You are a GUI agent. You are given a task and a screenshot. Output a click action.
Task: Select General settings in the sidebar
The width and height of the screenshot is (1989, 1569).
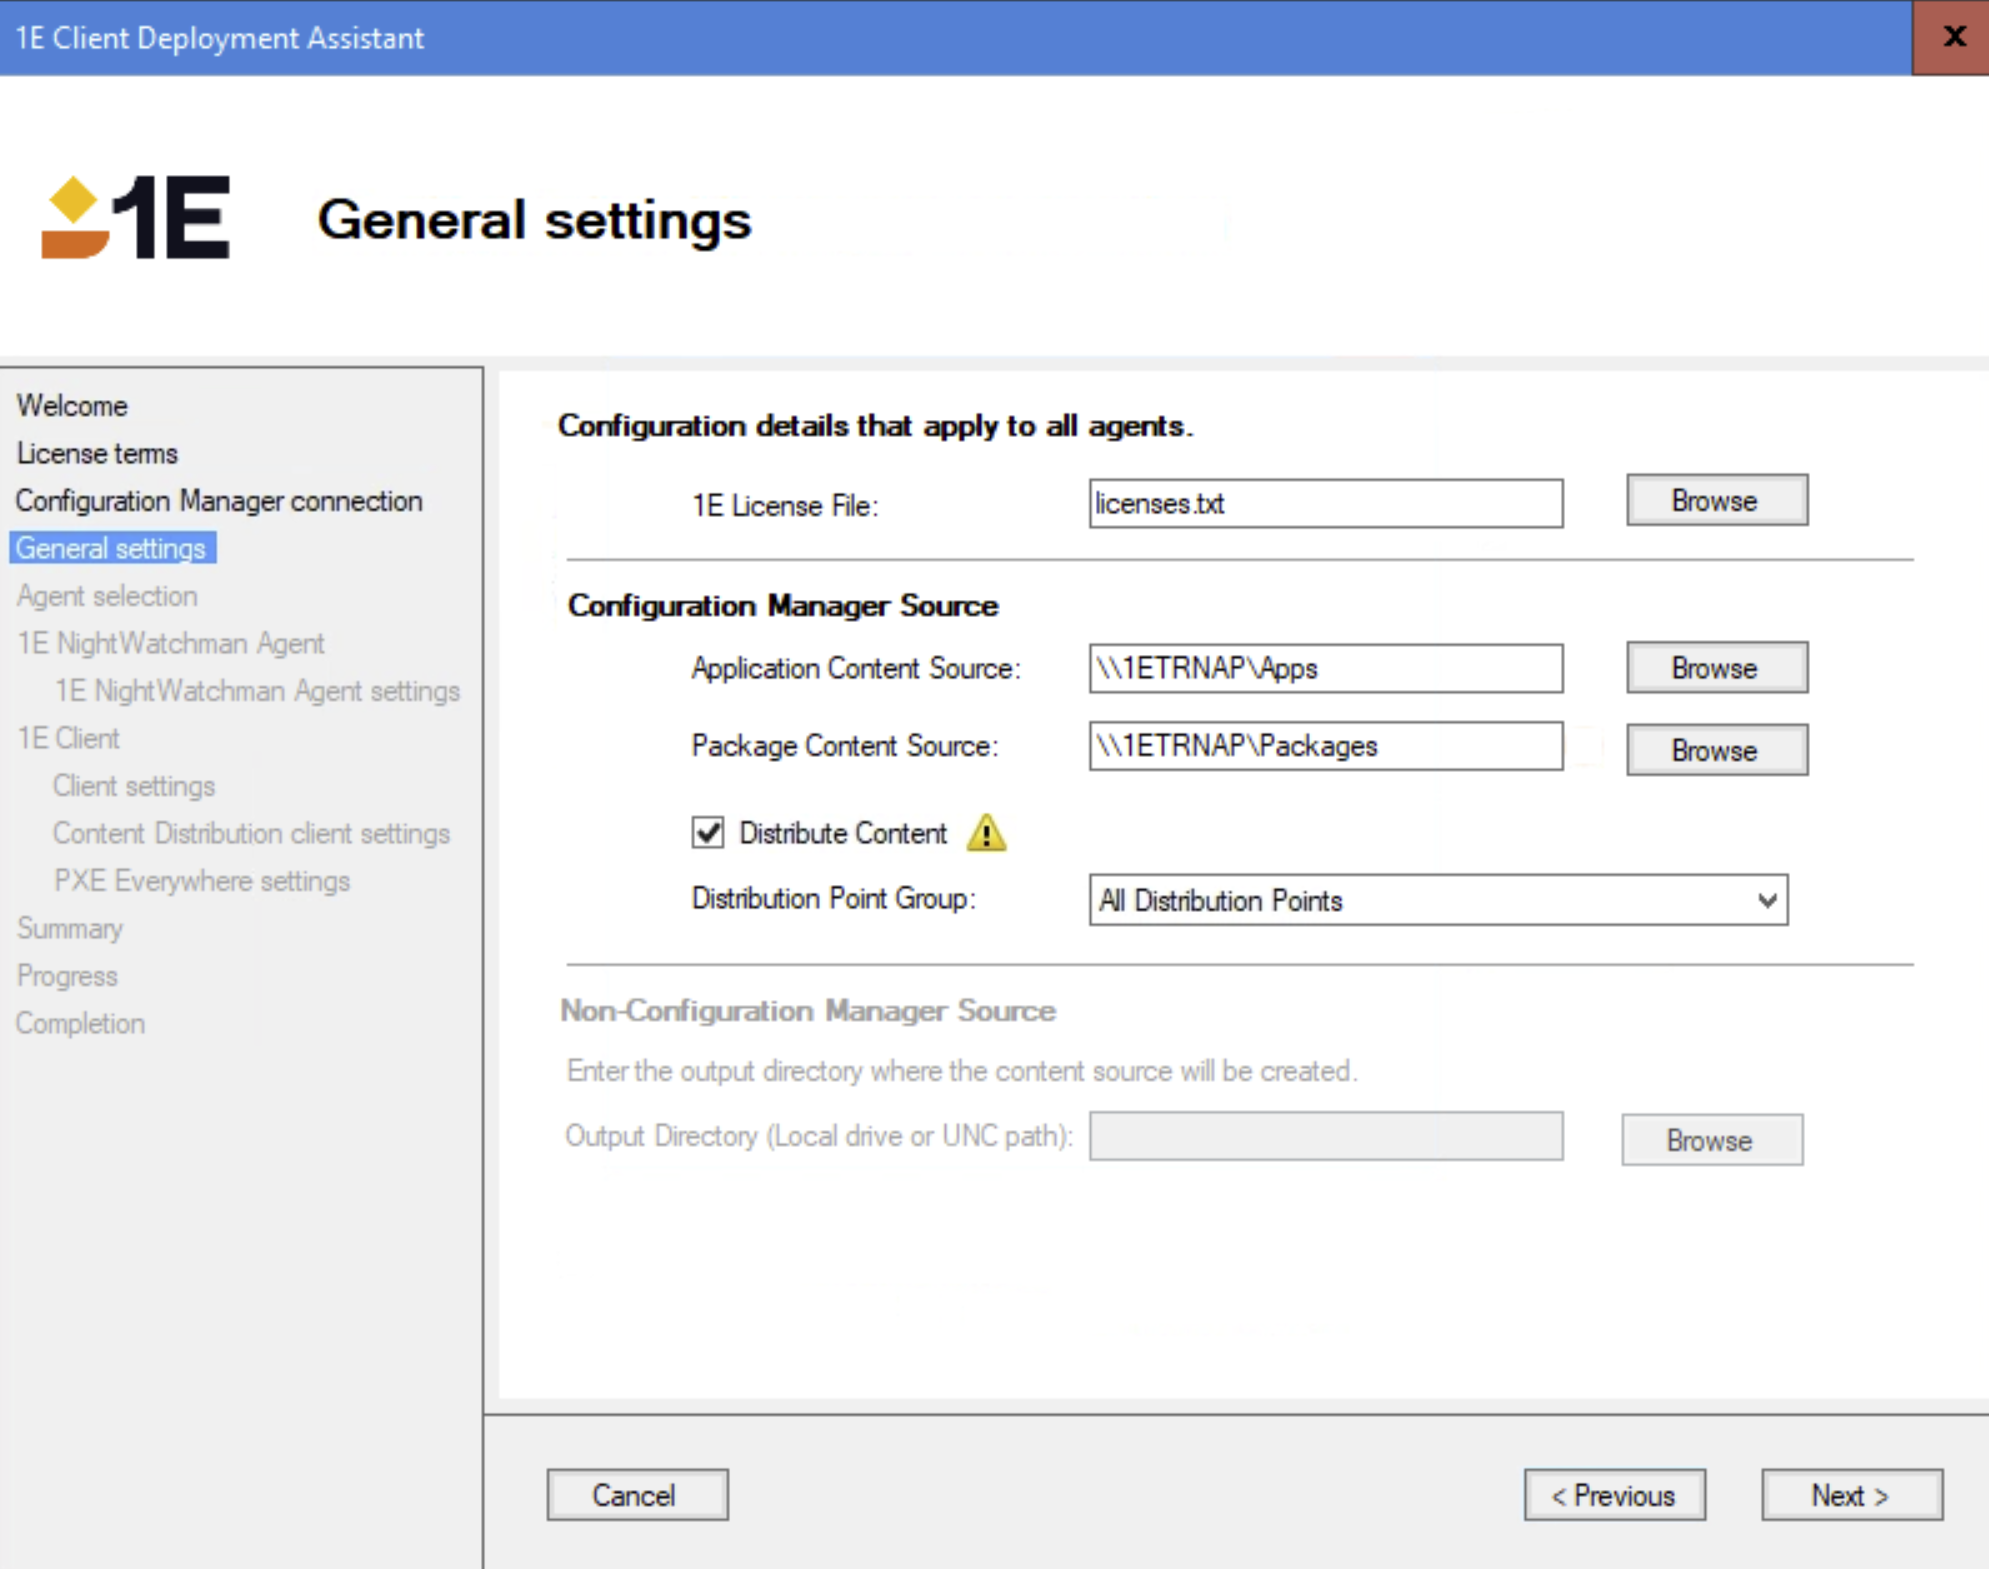[112, 548]
